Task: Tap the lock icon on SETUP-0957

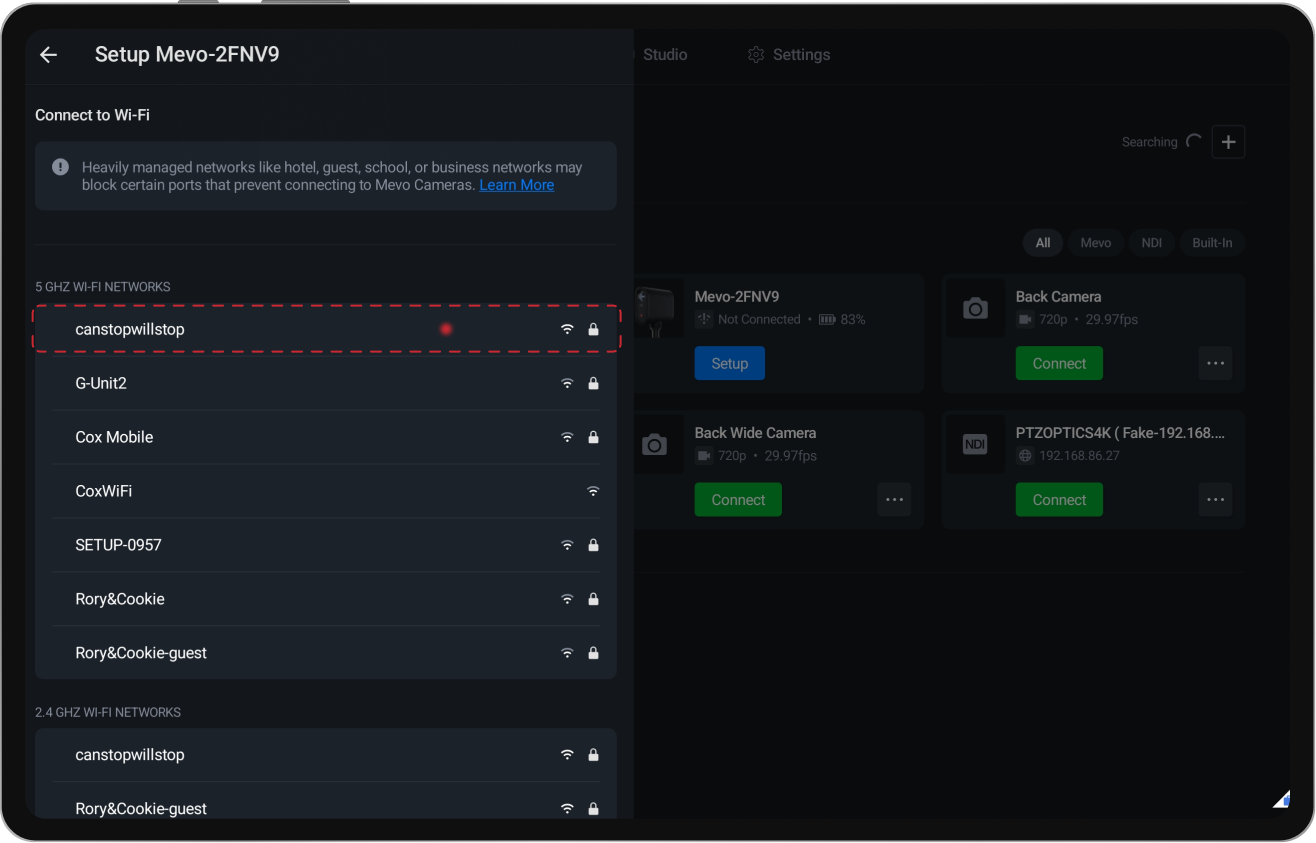Action: coord(593,545)
